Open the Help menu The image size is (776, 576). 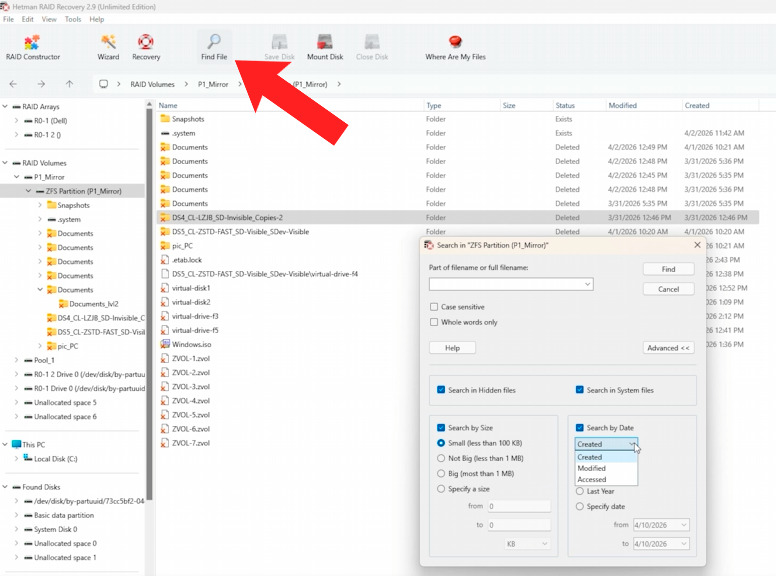pyautogui.click(x=97, y=19)
